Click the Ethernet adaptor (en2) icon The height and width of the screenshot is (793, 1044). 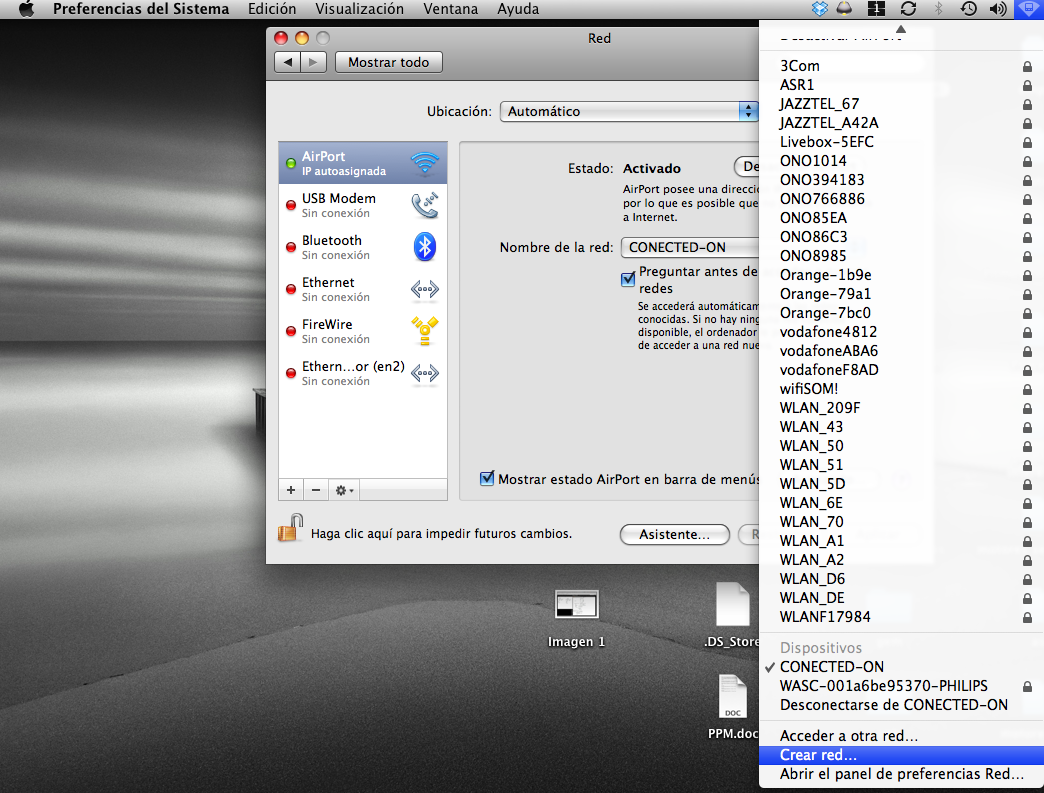coord(425,373)
